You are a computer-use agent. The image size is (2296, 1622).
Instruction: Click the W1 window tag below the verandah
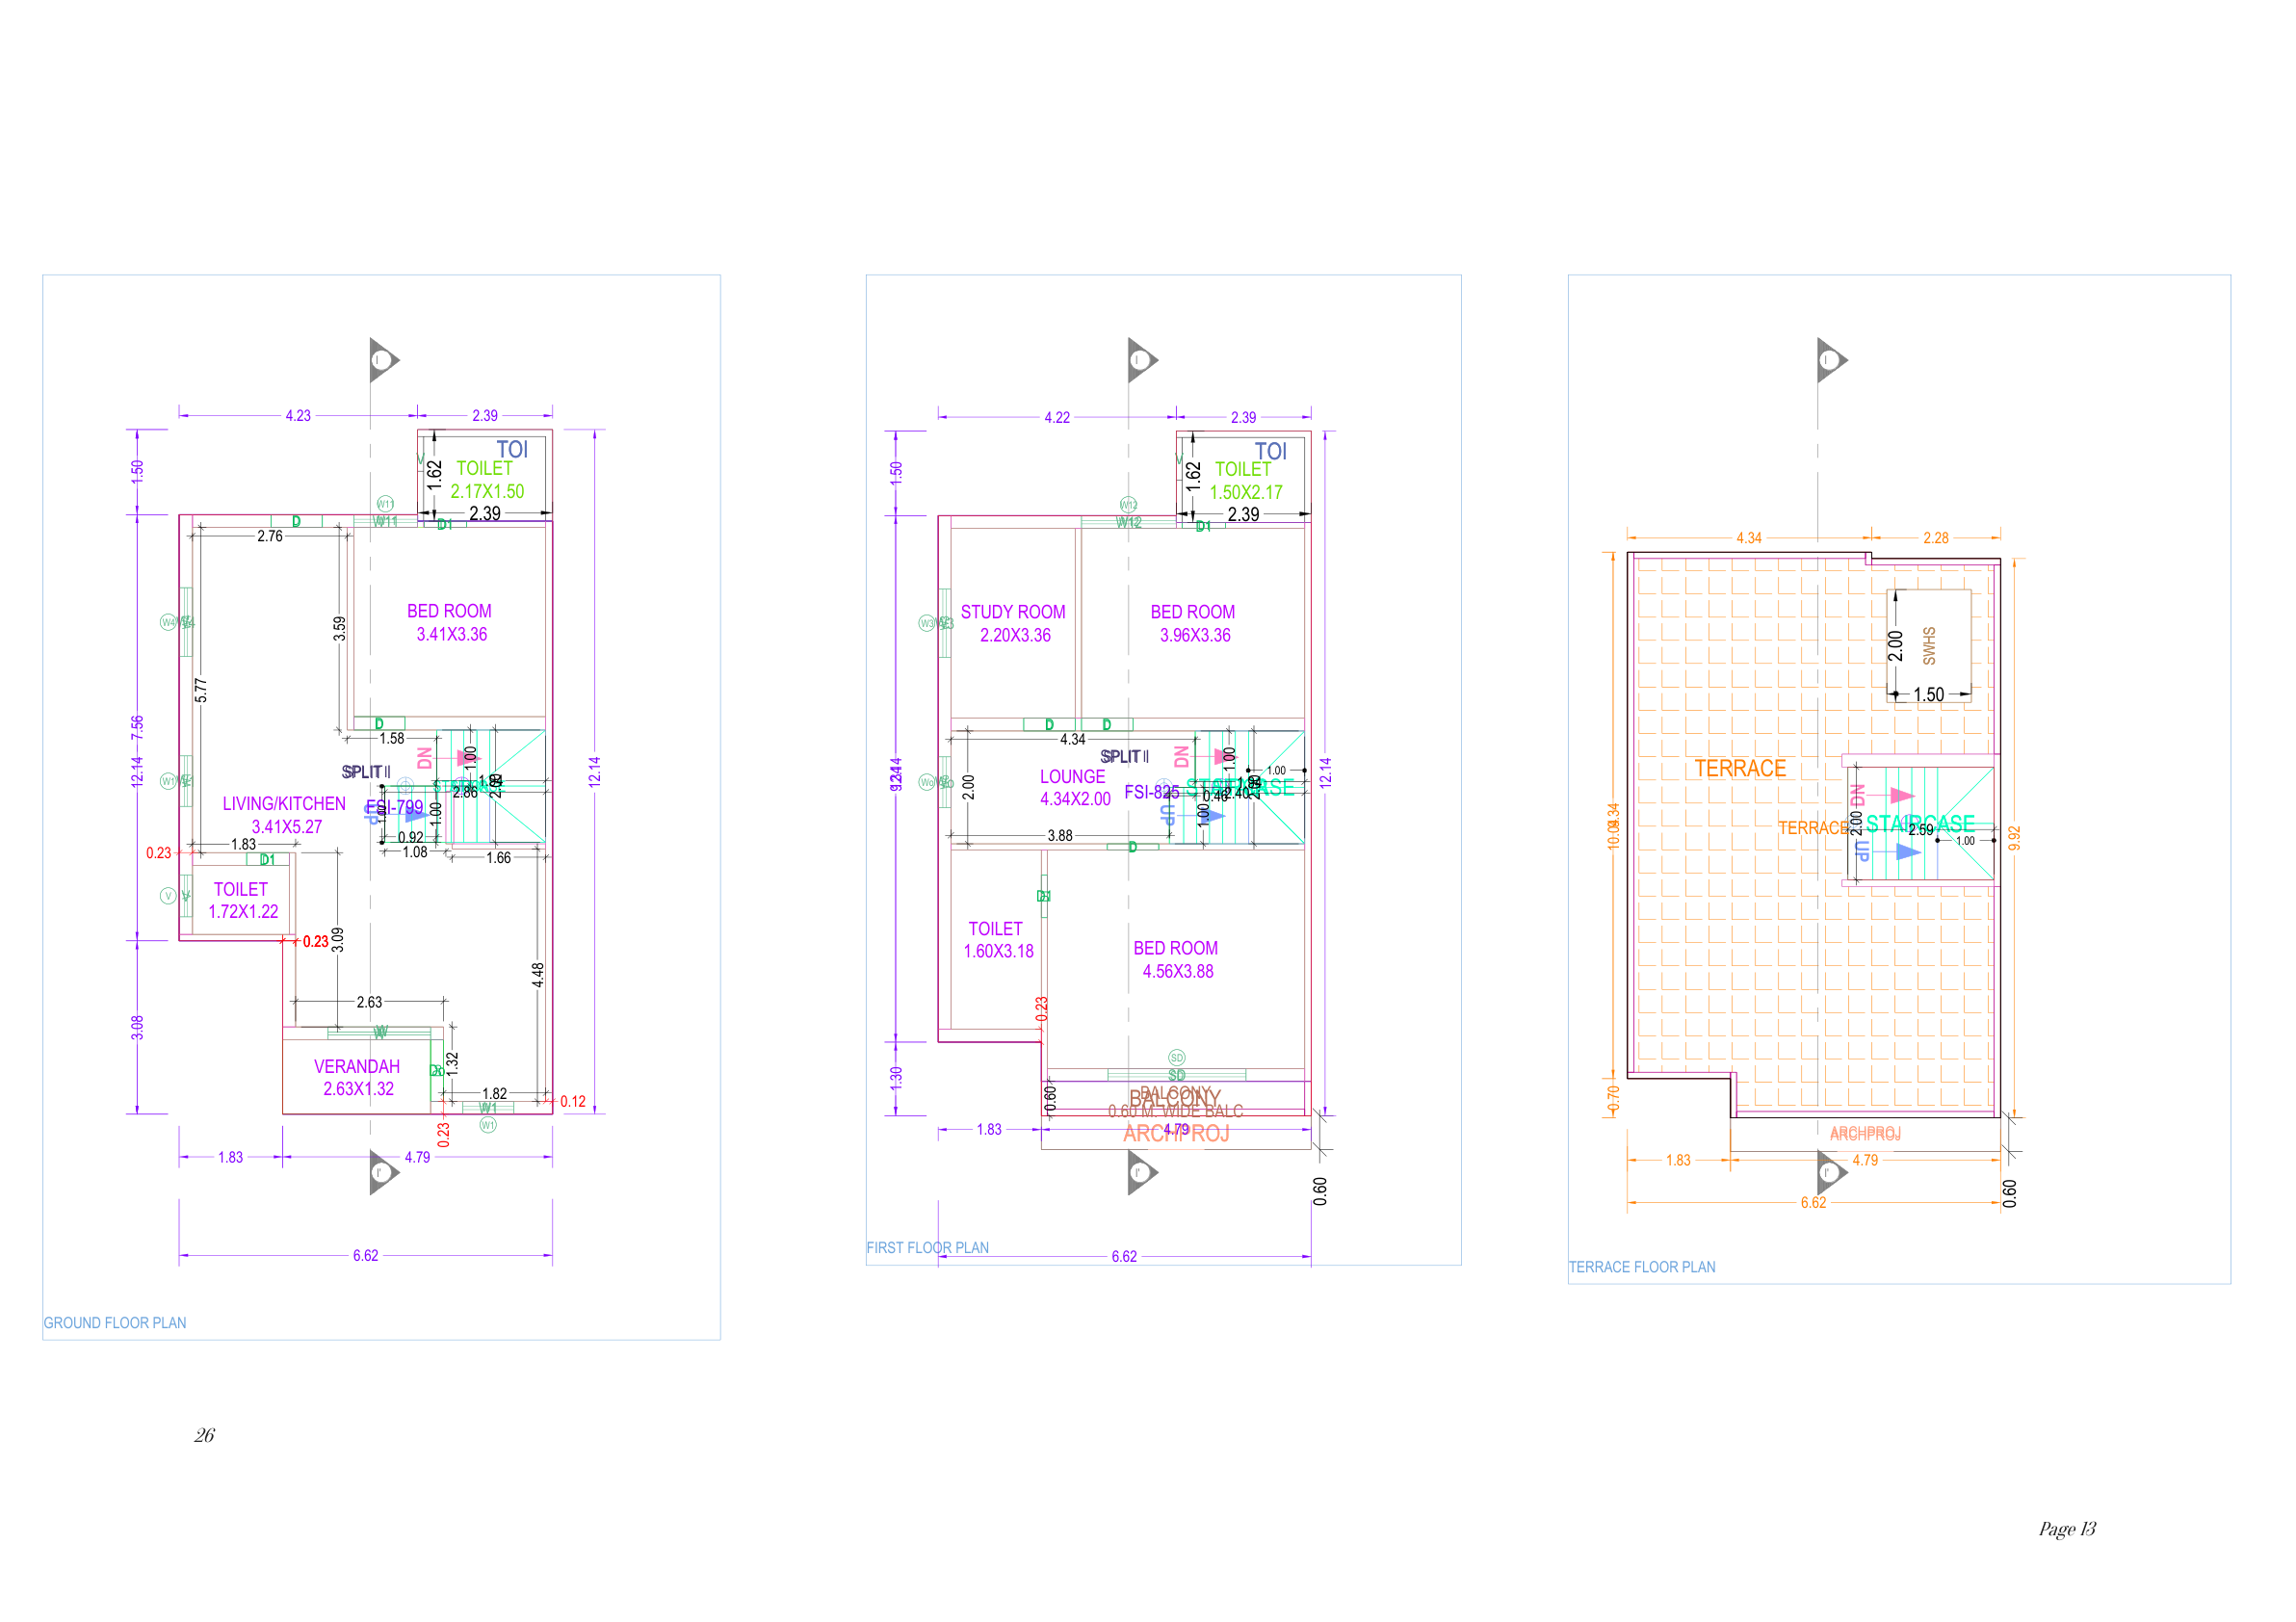pos(488,1125)
